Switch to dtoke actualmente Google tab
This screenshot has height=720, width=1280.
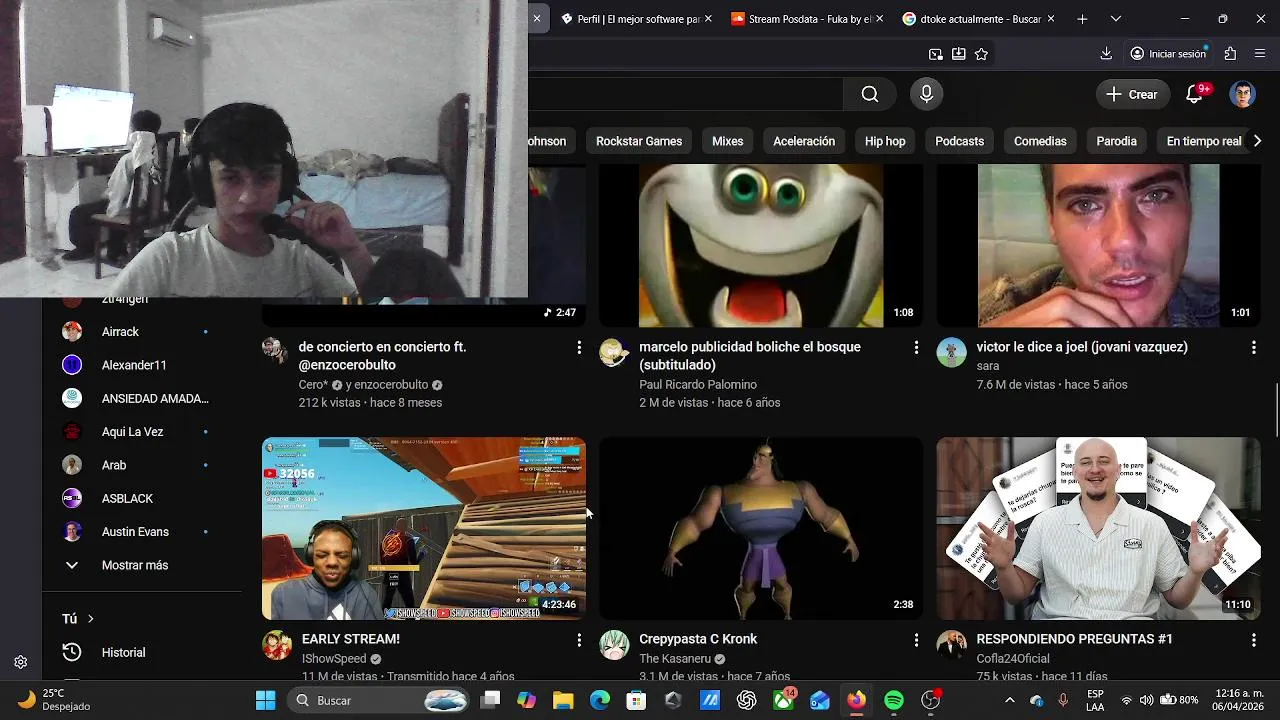tap(978, 19)
